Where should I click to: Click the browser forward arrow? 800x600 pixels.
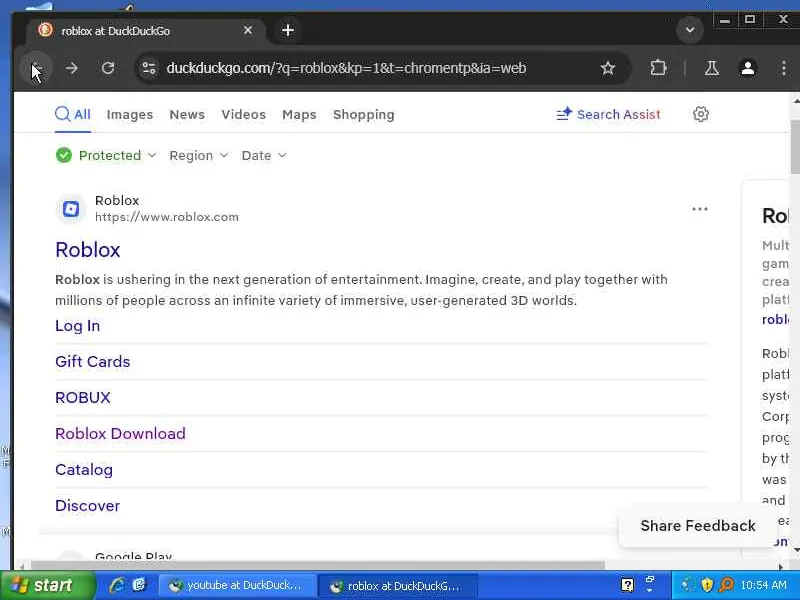pyautogui.click(x=72, y=68)
